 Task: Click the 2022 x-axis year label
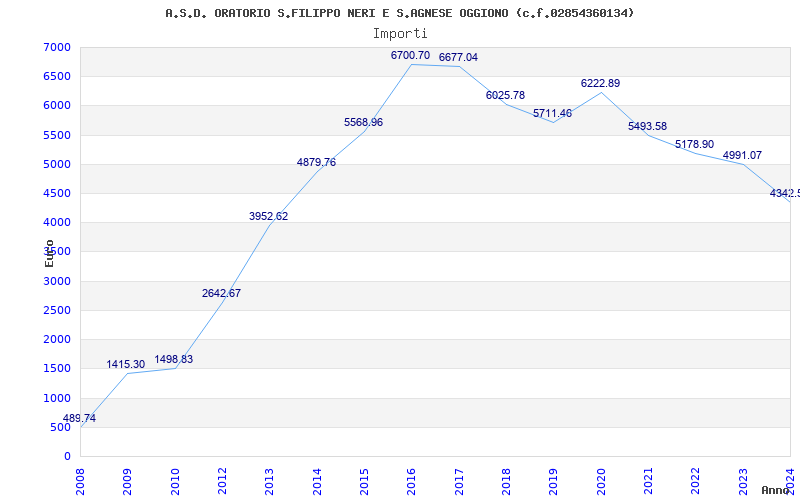[x=695, y=482]
